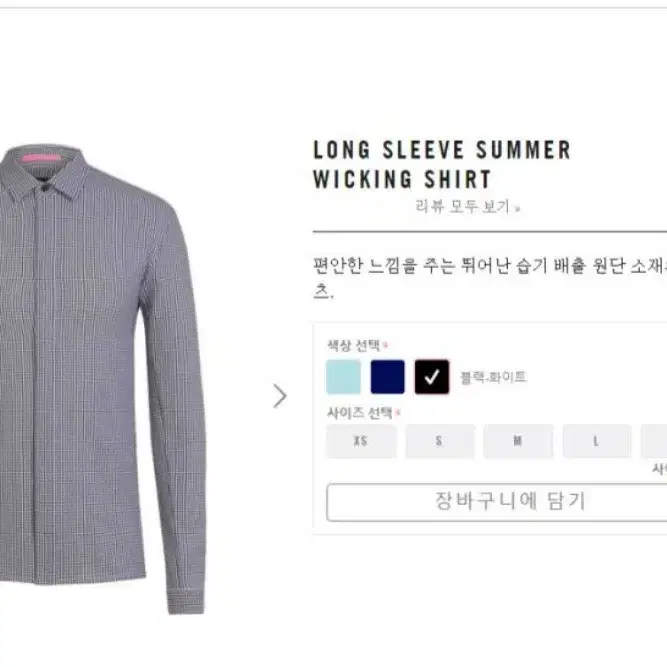Viewport: 667px width, 667px height.
Task: Click the 색상 선택 label
Action: pyautogui.click(x=353, y=345)
